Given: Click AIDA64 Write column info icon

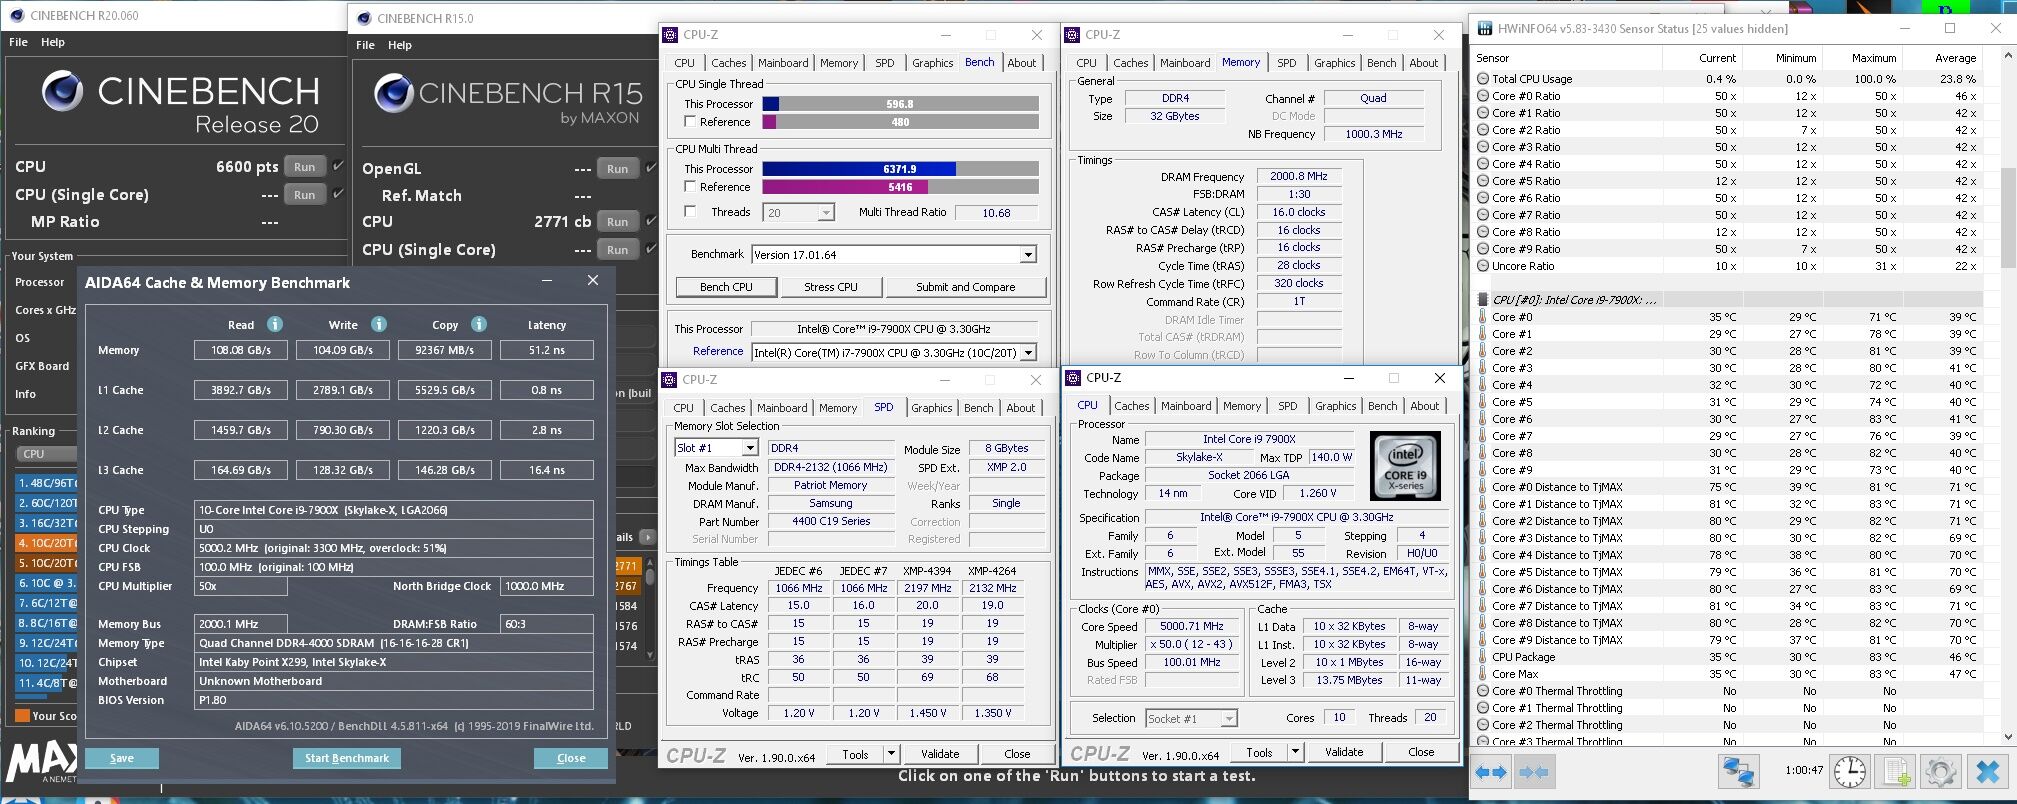Looking at the screenshot, I should point(379,324).
